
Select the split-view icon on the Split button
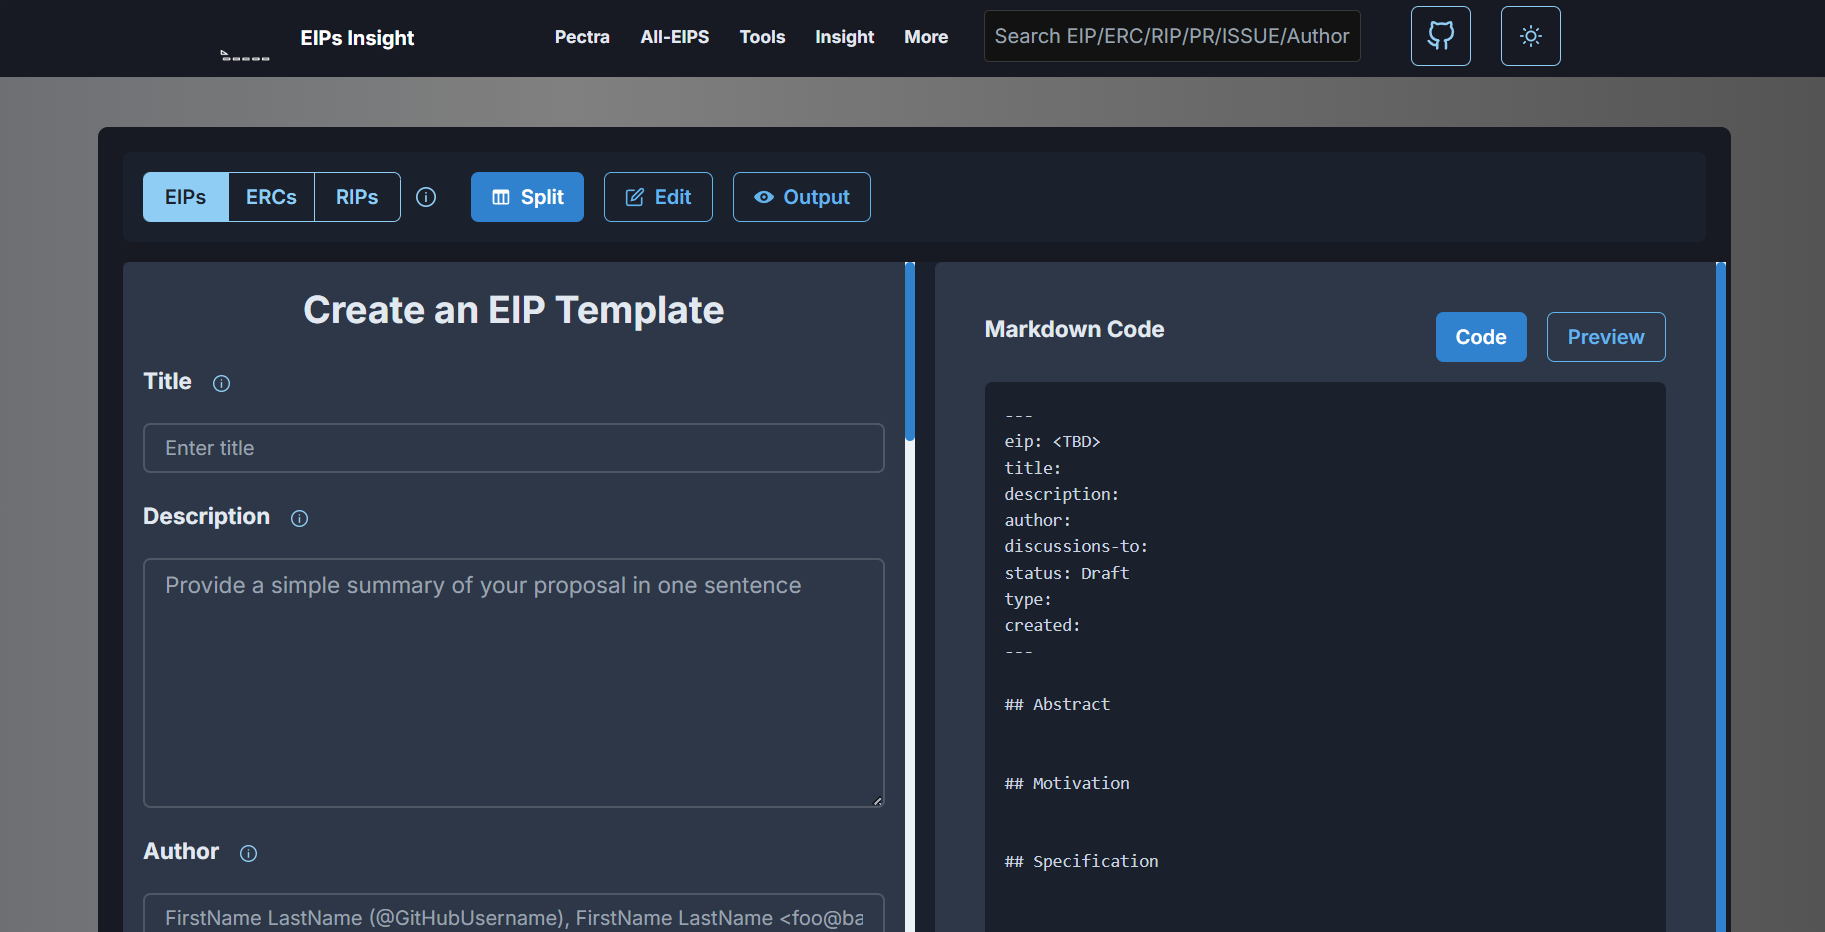pyautogui.click(x=503, y=197)
